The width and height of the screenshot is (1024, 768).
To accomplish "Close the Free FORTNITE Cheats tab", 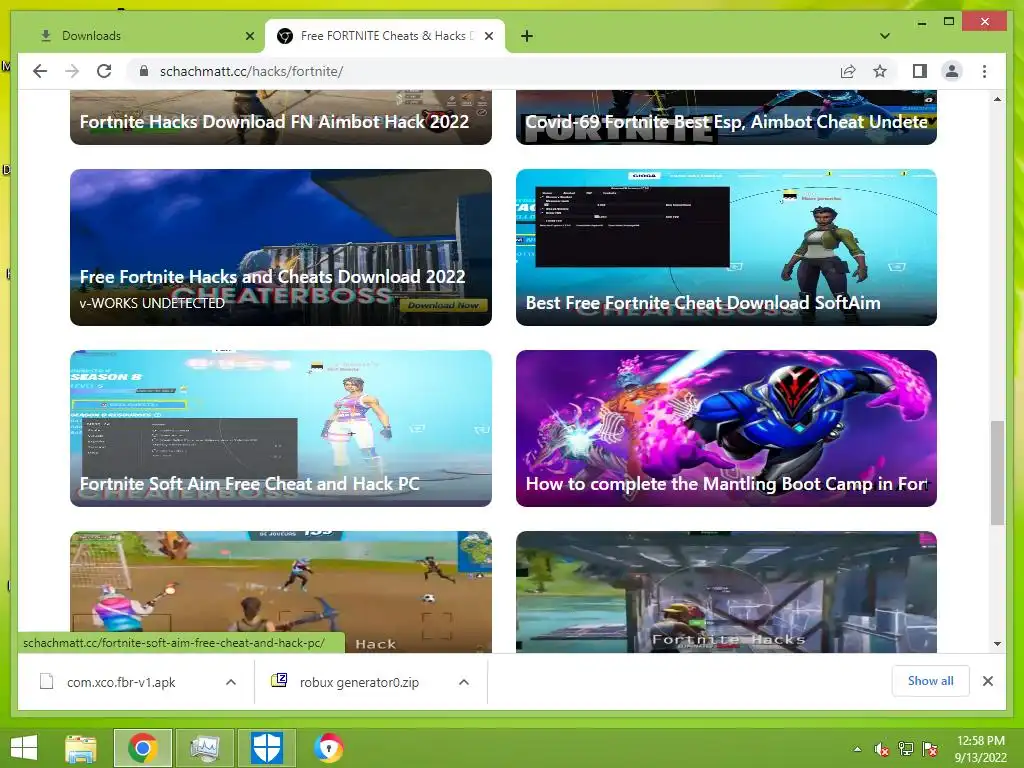I will (488, 36).
